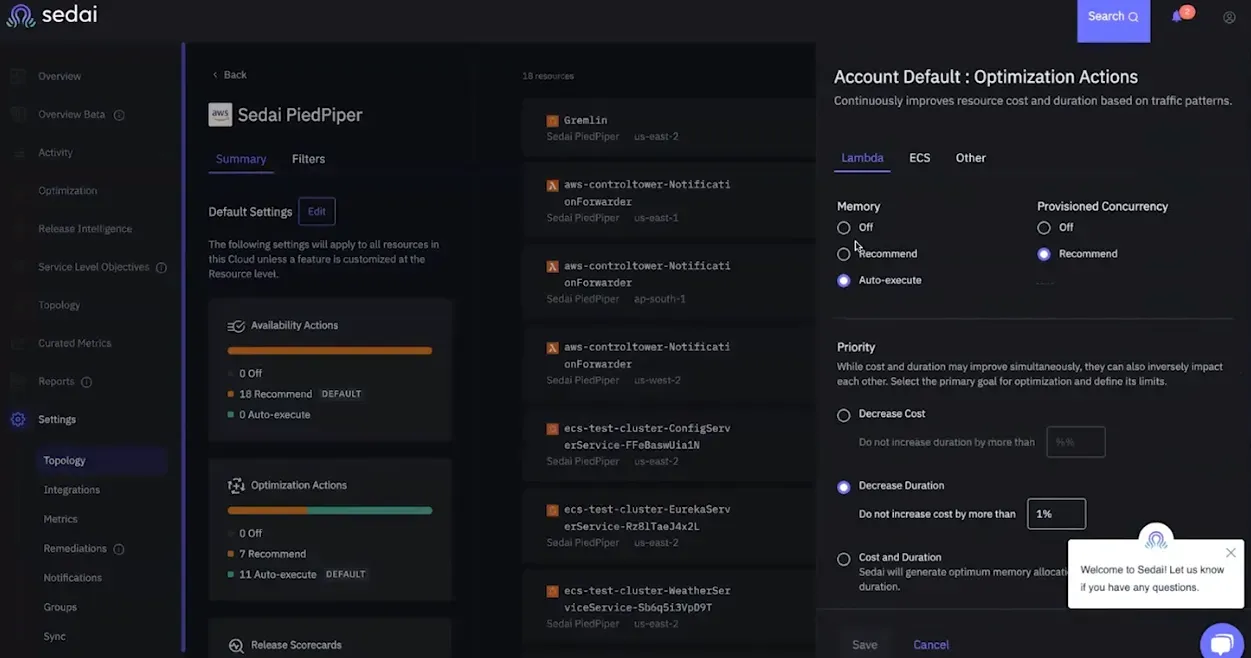Switch to the Other tab

coord(971,158)
